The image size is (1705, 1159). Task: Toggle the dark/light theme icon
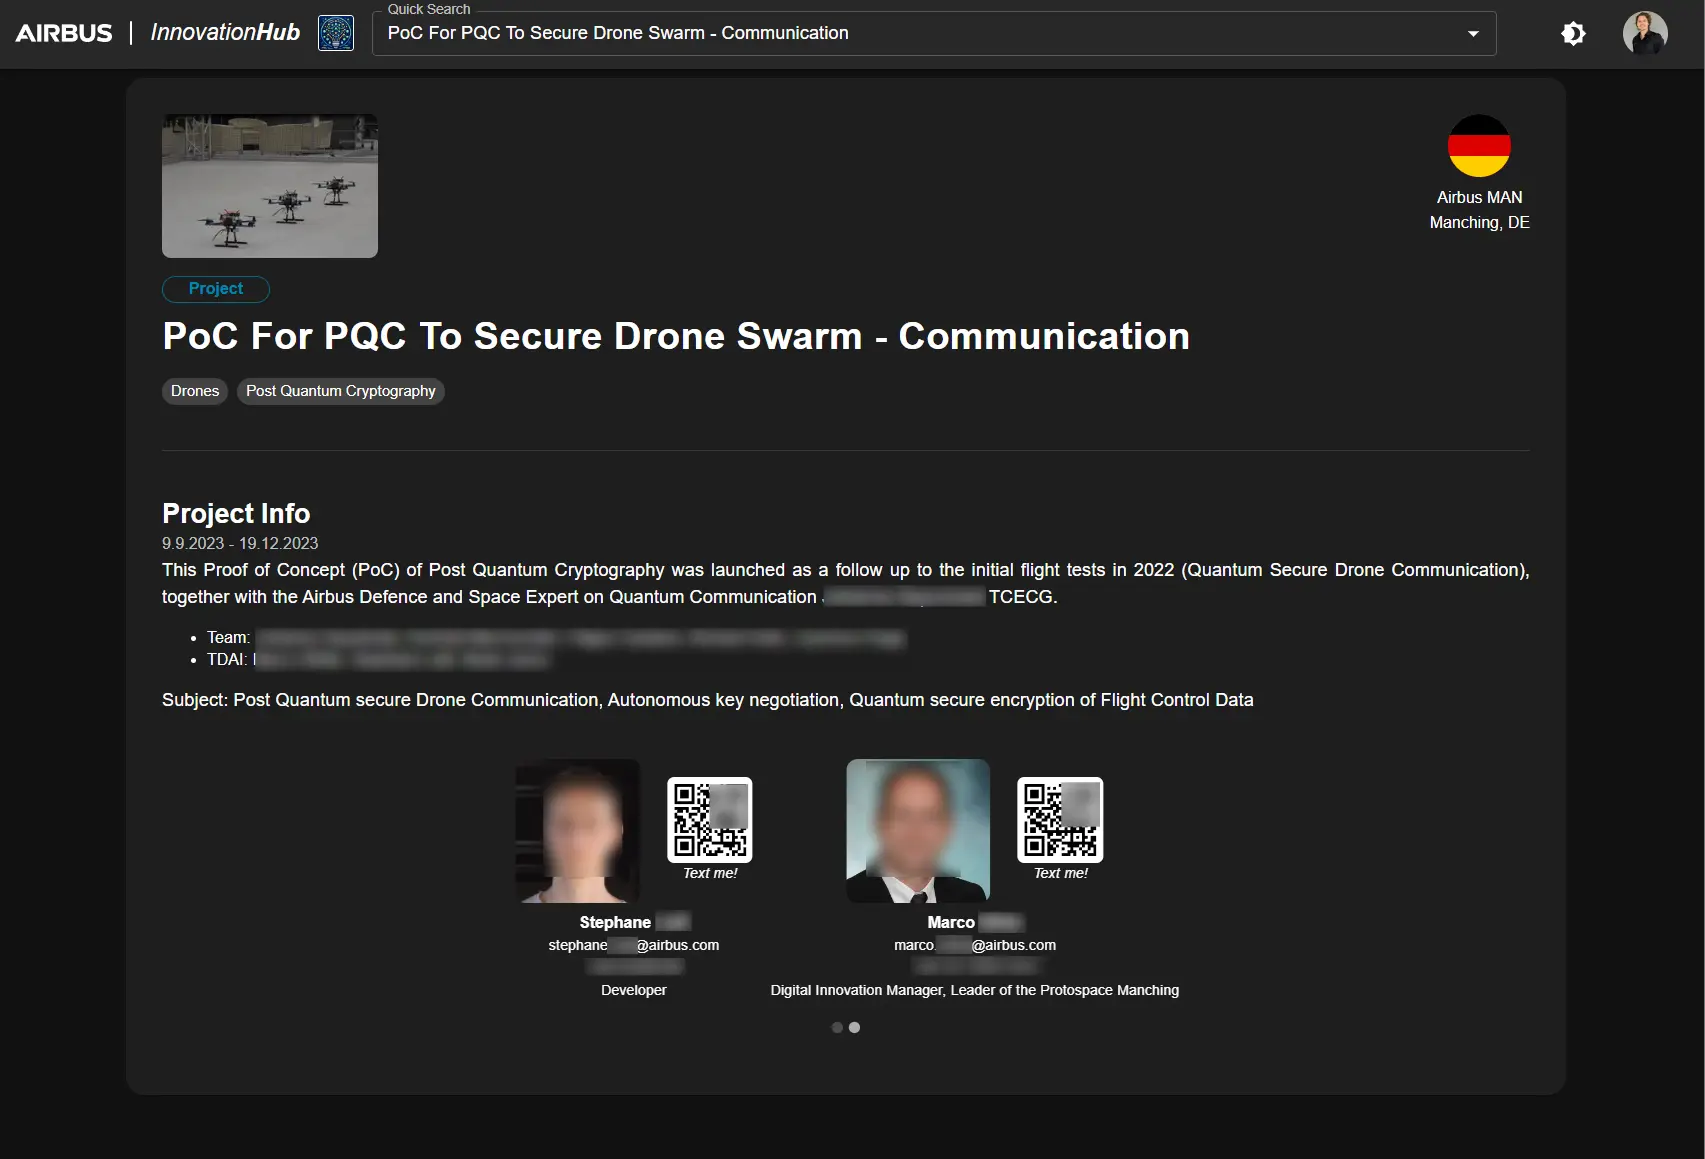click(x=1573, y=33)
